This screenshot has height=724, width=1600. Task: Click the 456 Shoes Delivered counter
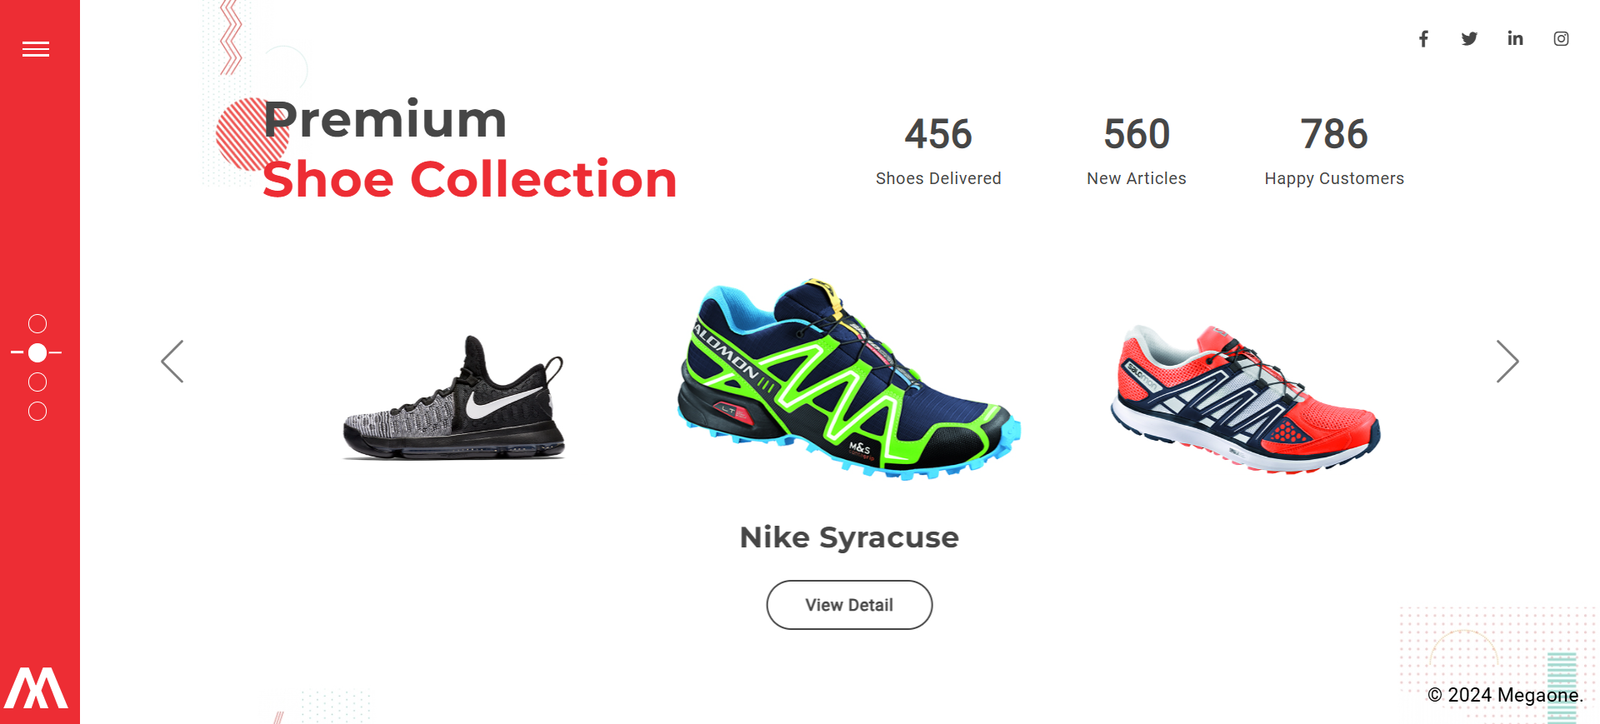pyautogui.click(x=938, y=150)
